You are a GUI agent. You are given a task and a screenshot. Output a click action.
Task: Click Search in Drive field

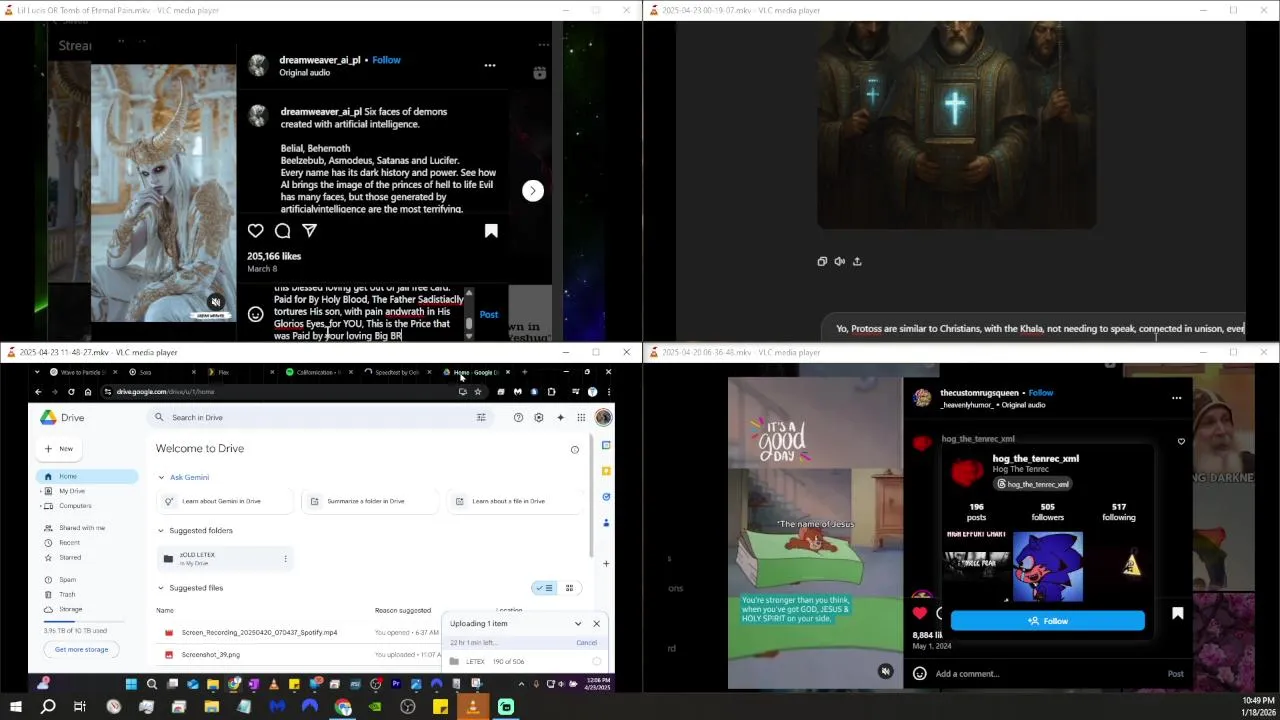(318, 418)
